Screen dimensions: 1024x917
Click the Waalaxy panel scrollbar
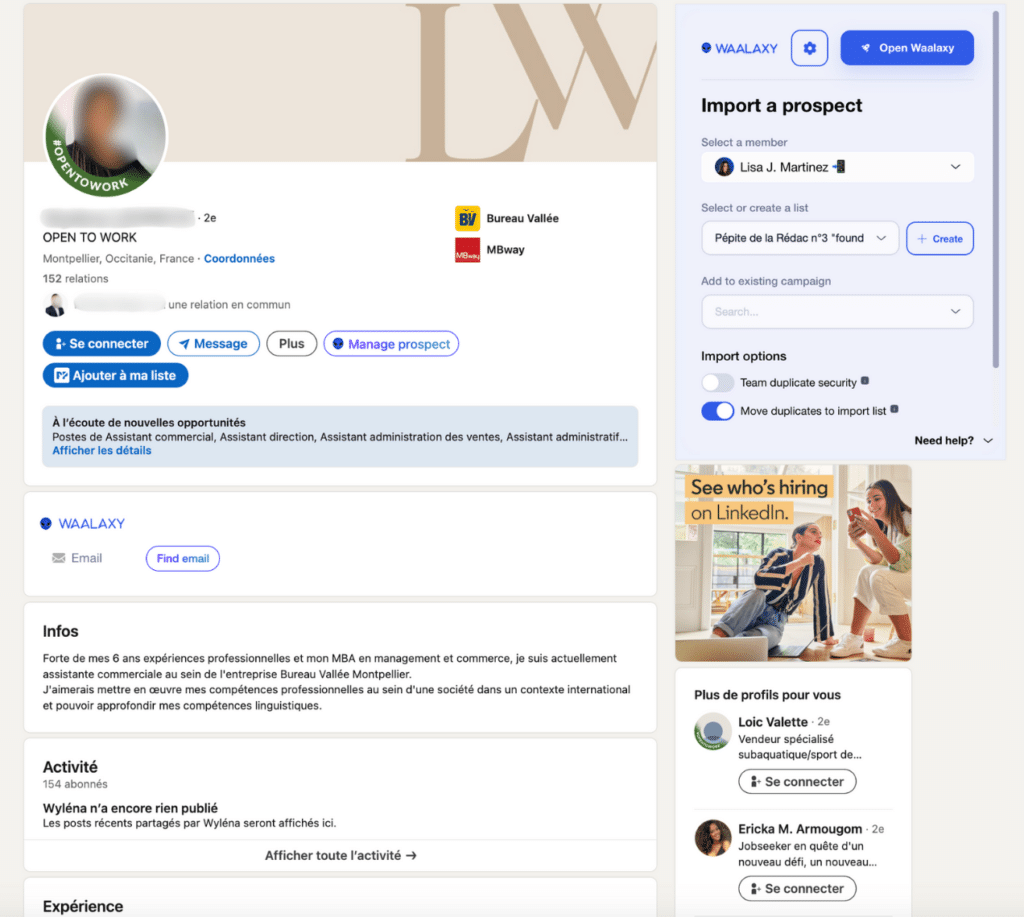pos(995,189)
